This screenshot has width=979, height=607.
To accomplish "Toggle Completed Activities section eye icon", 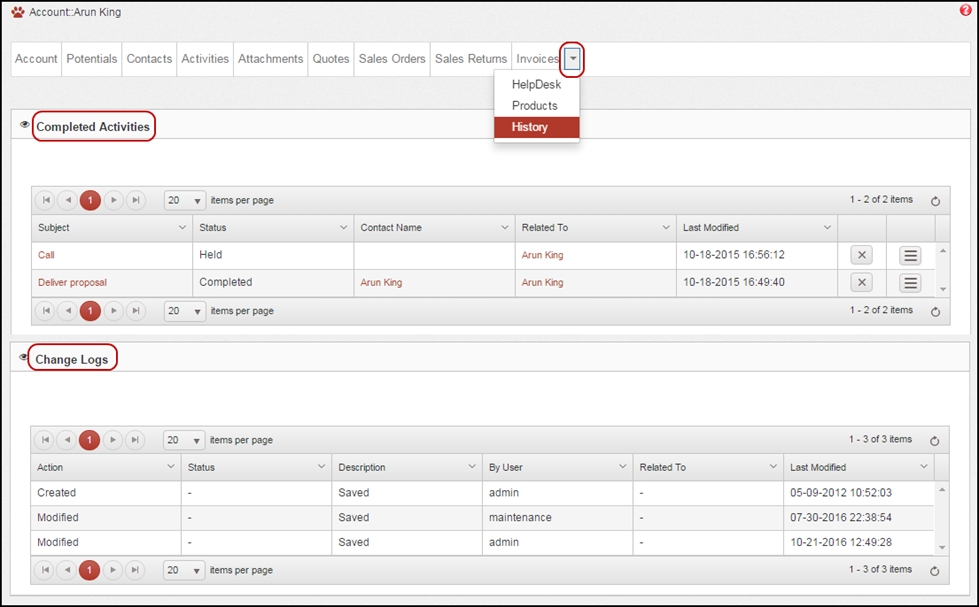I will pyautogui.click(x=24, y=124).
